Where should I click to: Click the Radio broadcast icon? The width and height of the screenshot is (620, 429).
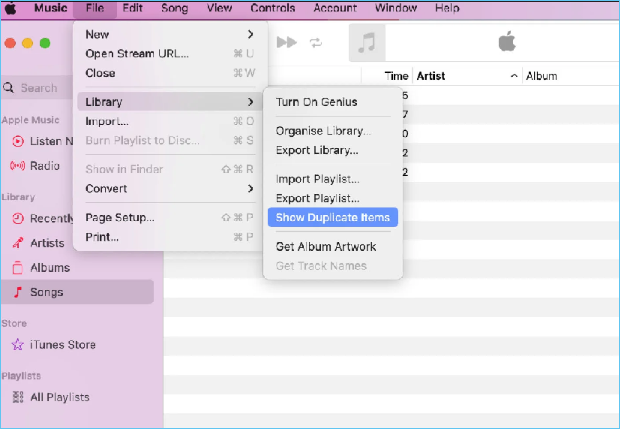[17, 166]
